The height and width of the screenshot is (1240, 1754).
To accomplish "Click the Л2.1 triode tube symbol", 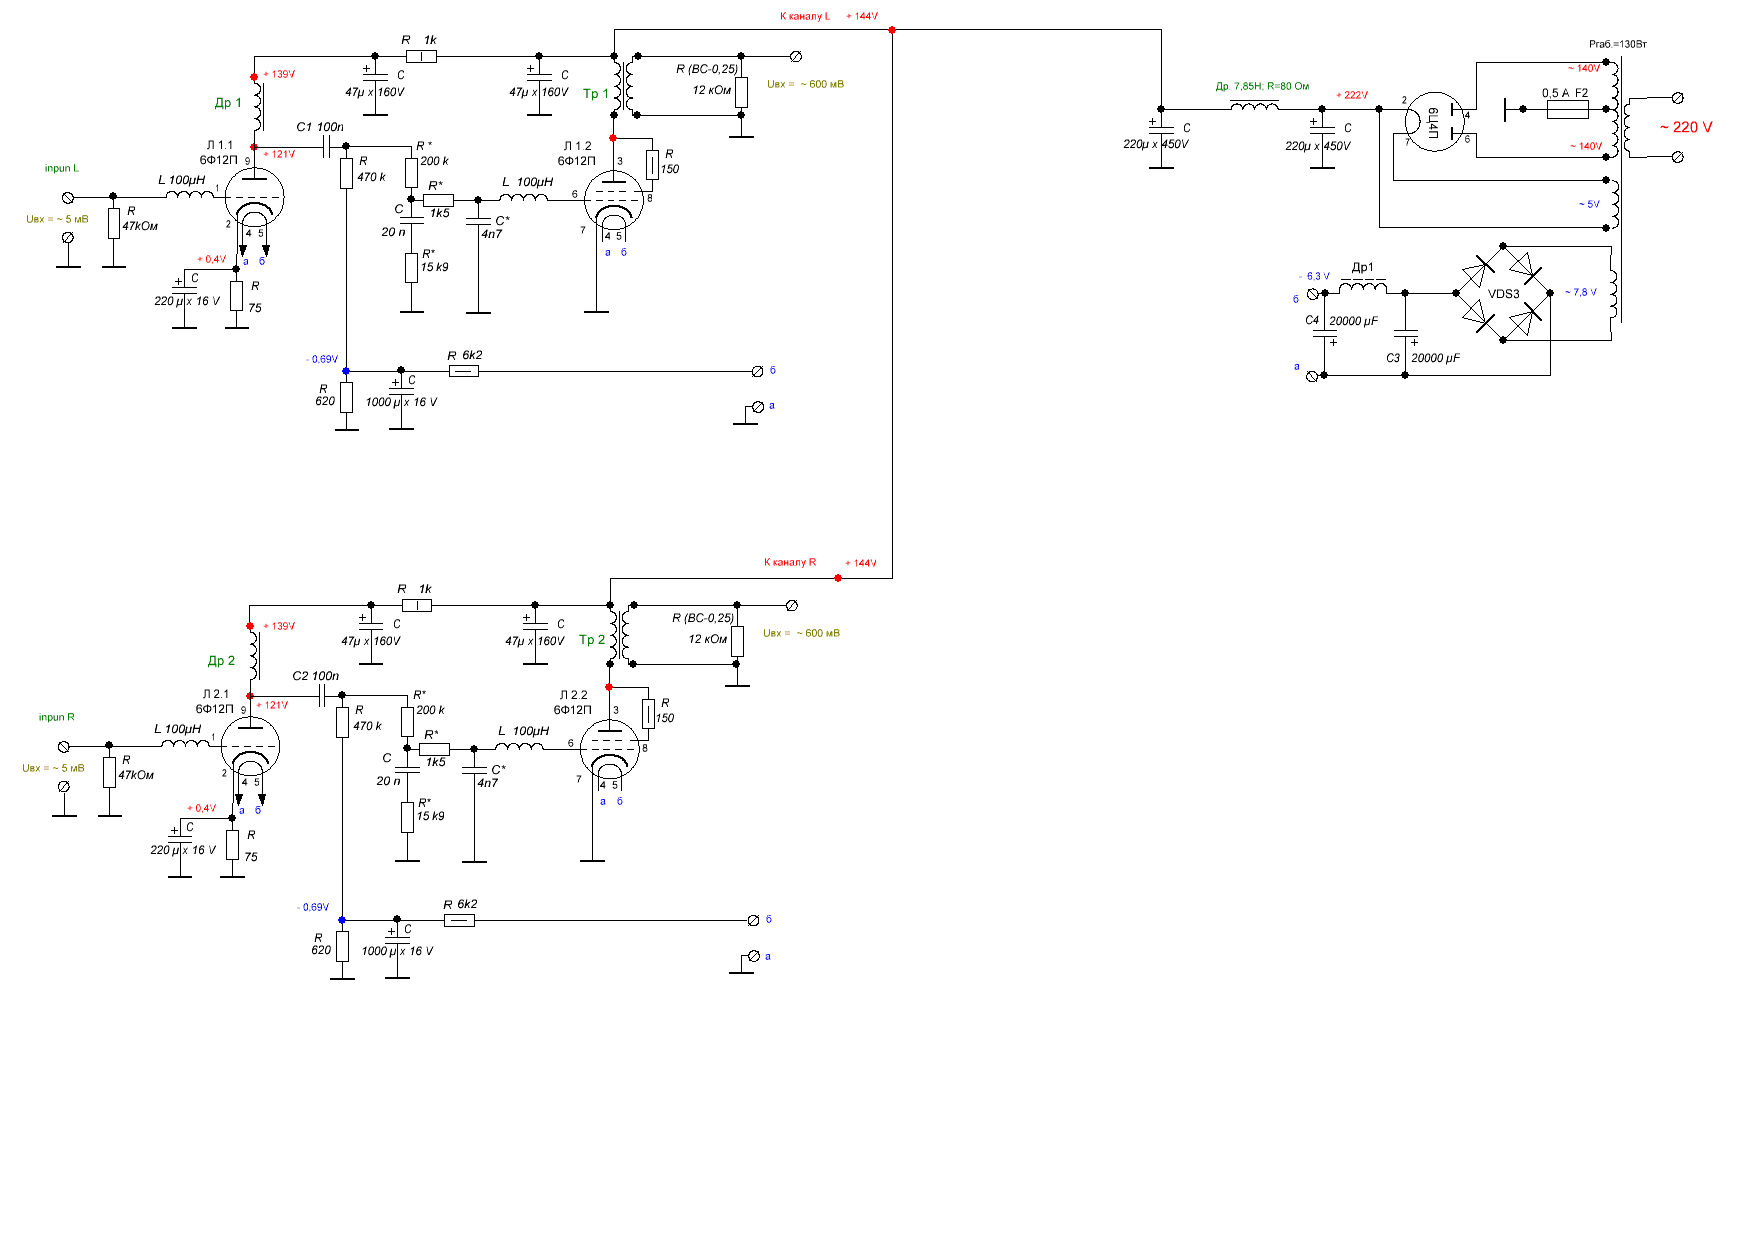I will pyautogui.click(x=249, y=747).
